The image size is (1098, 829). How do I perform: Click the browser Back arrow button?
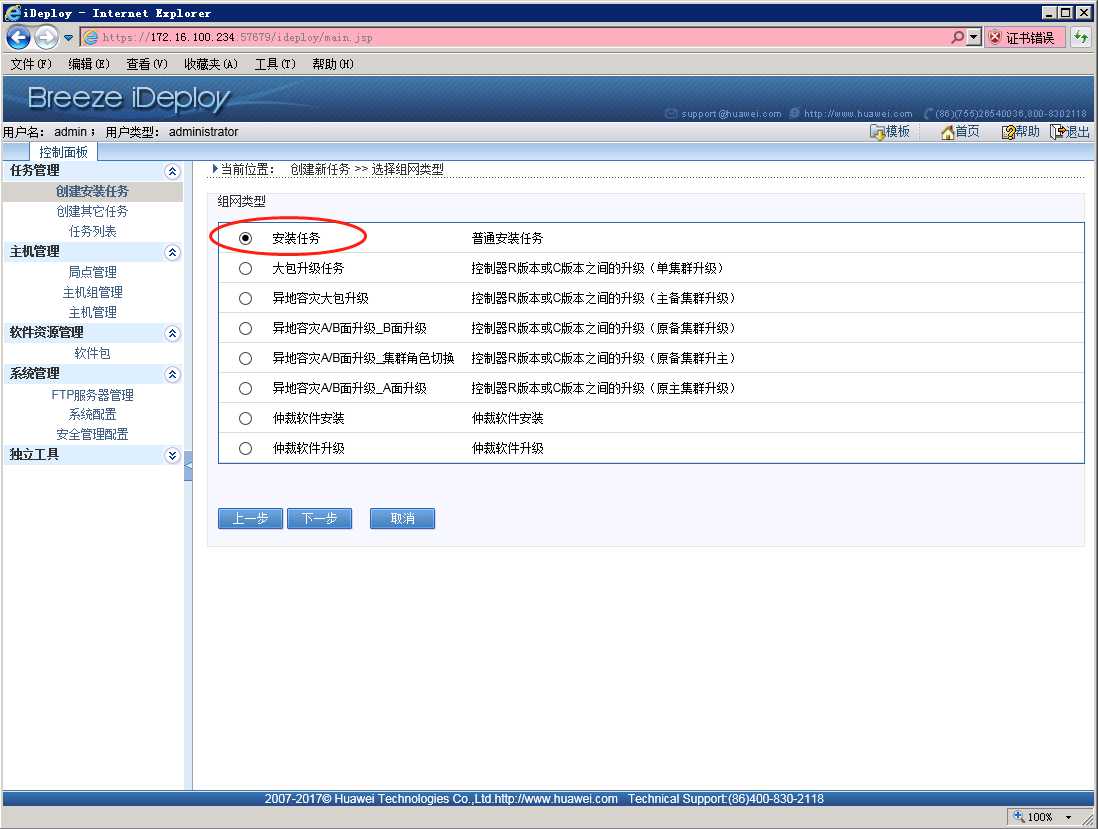(x=18, y=37)
